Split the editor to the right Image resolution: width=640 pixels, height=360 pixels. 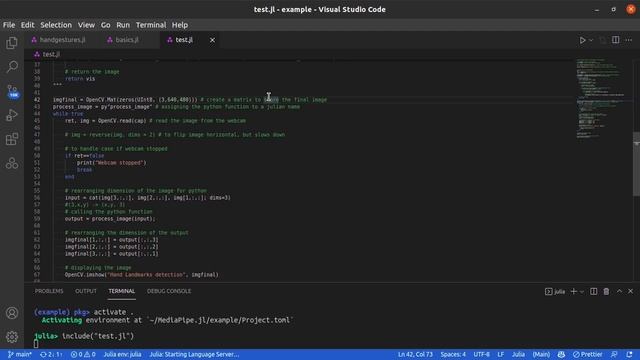[x=616, y=40]
